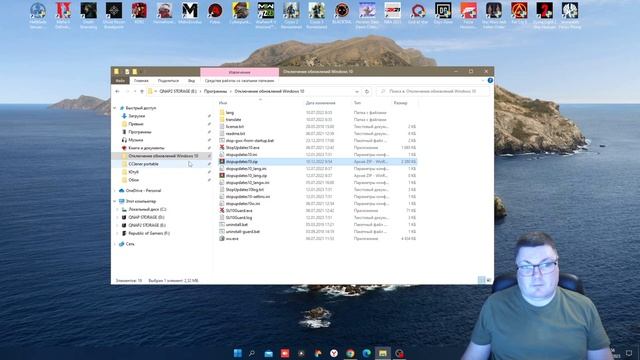Select the lang folder icon
The height and width of the screenshot is (360, 640).
(x=222, y=113)
